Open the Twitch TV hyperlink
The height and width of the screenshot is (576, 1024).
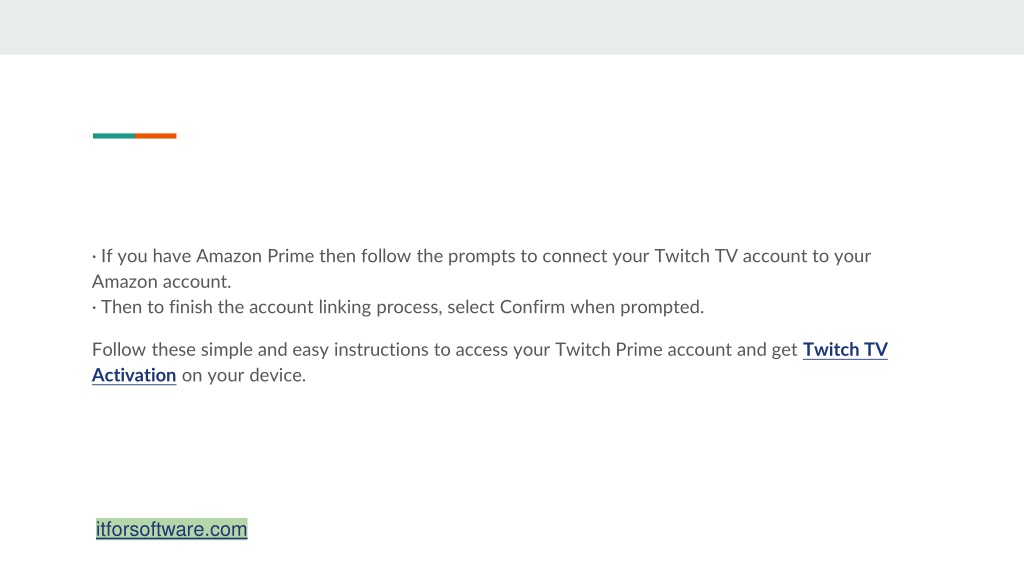pyautogui.click(x=845, y=350)
